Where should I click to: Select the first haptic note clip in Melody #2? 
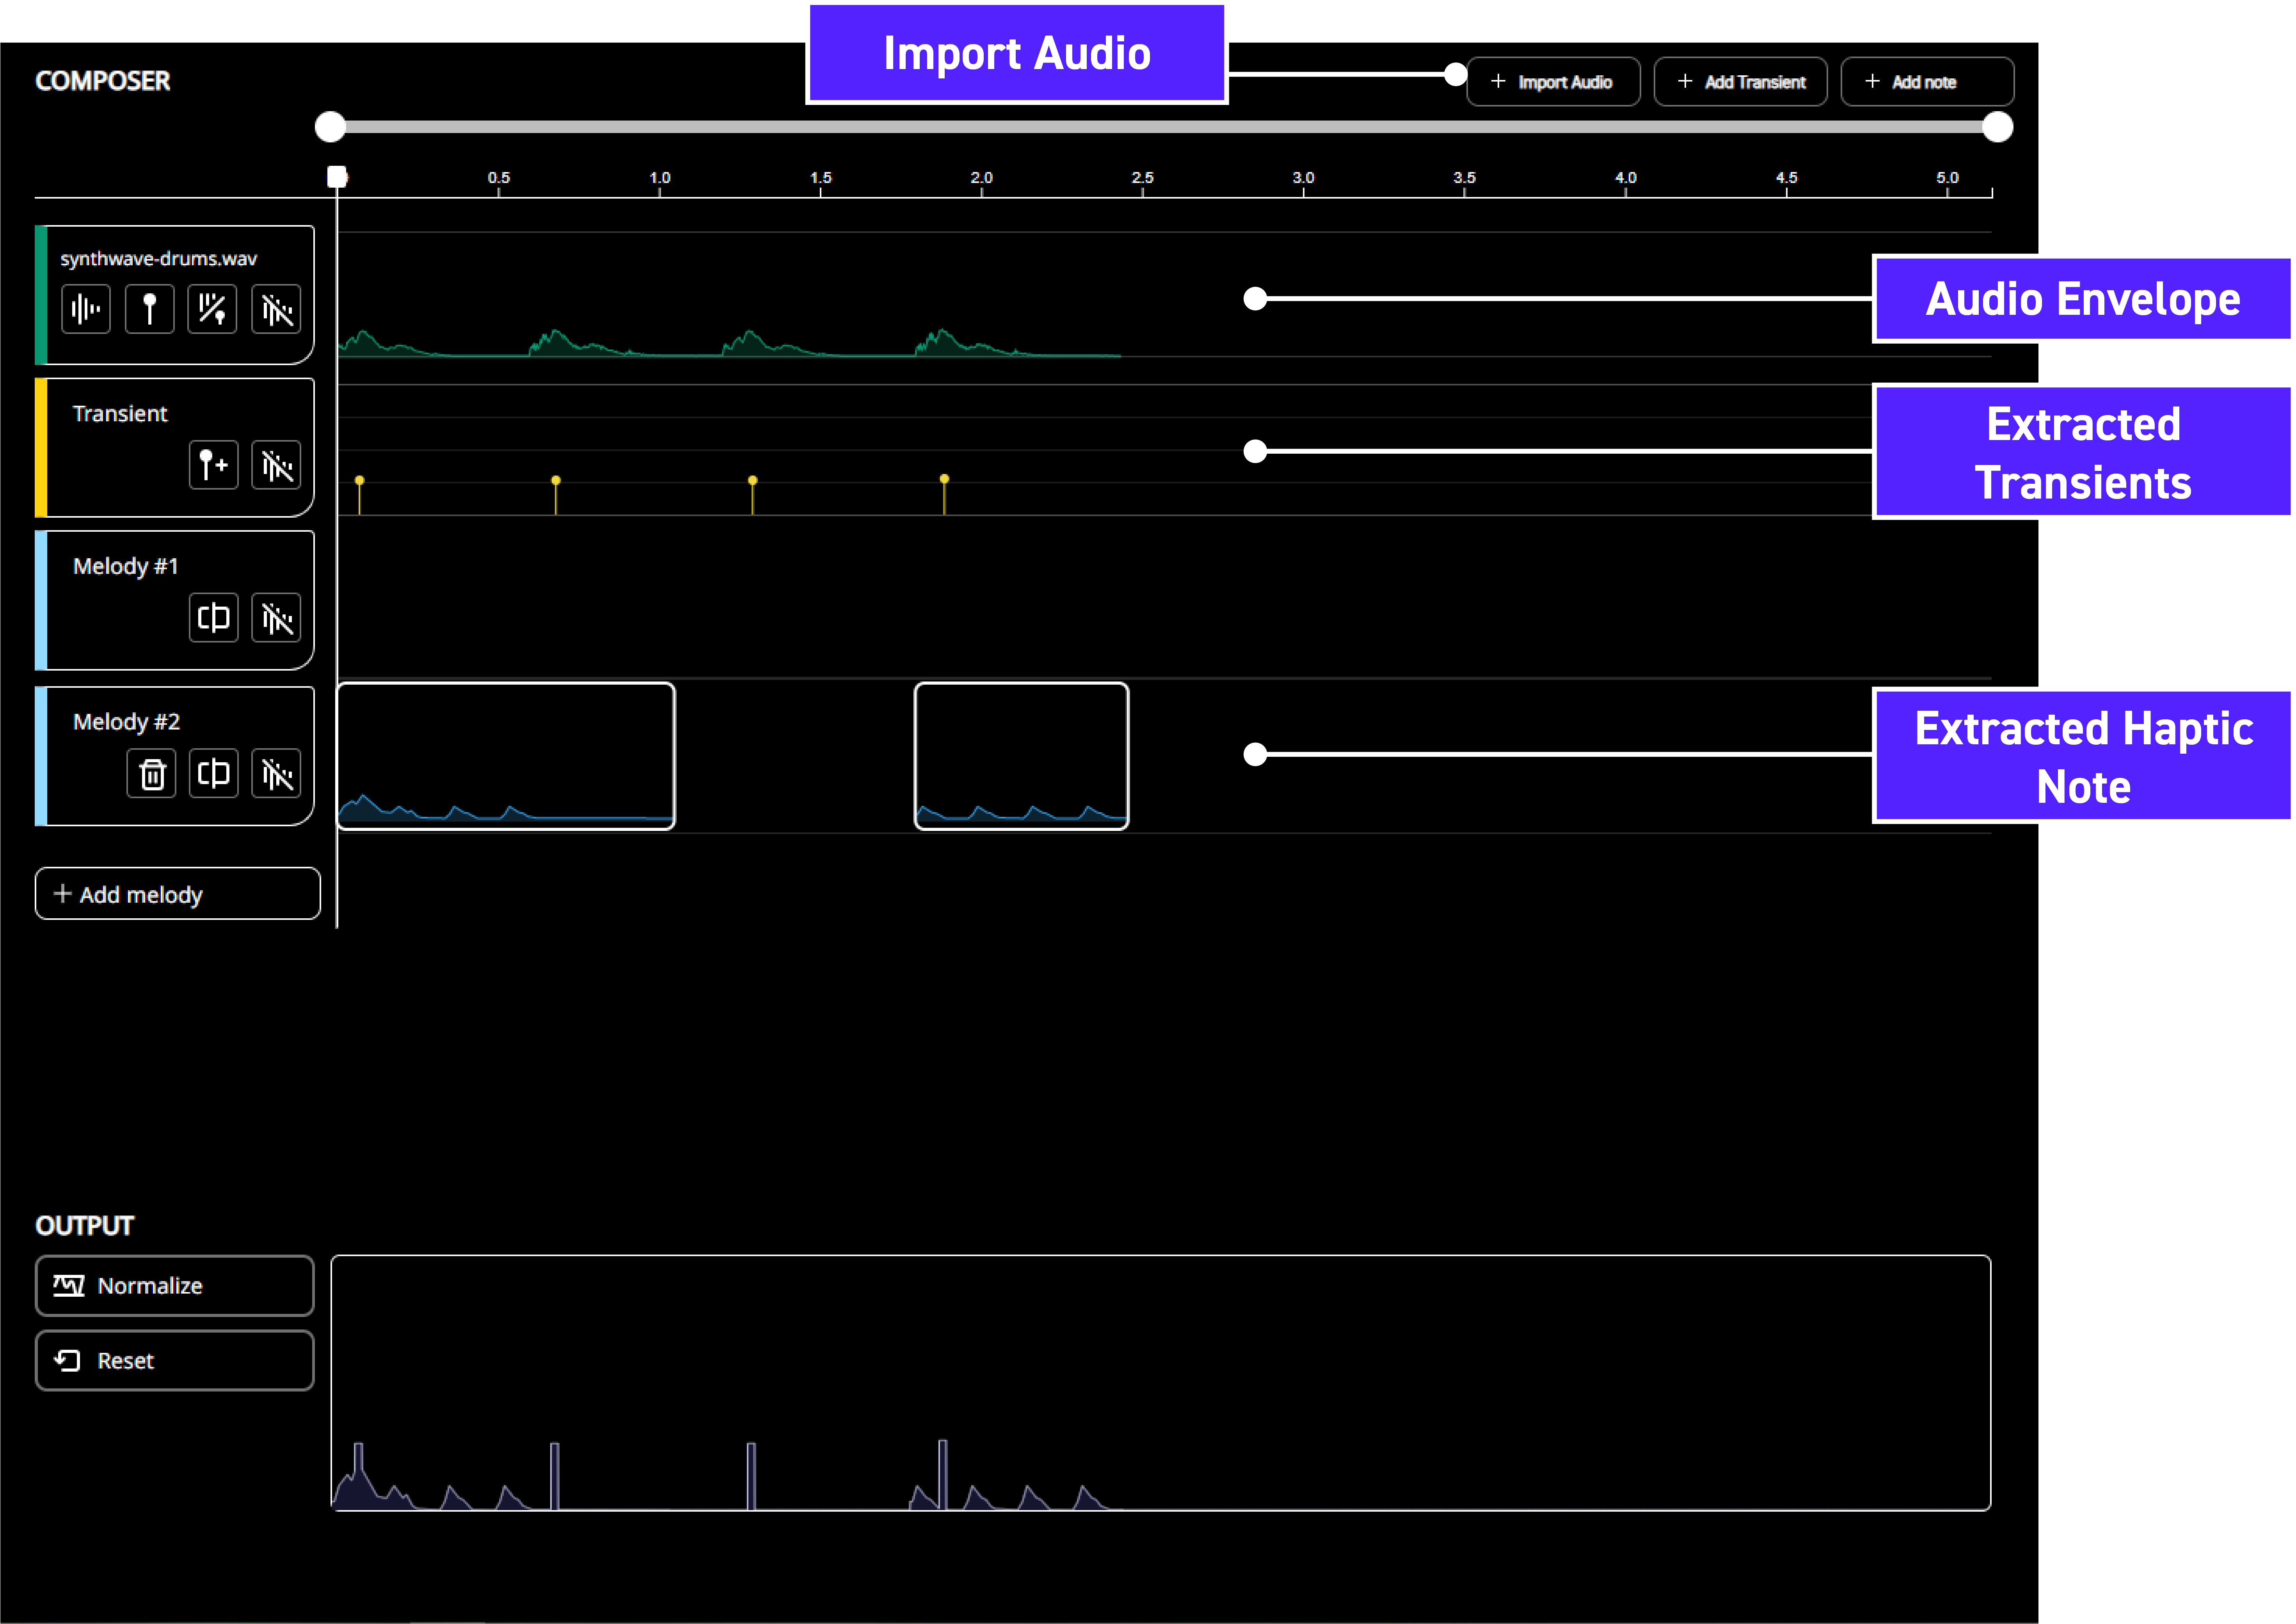[x=506, y=756]
